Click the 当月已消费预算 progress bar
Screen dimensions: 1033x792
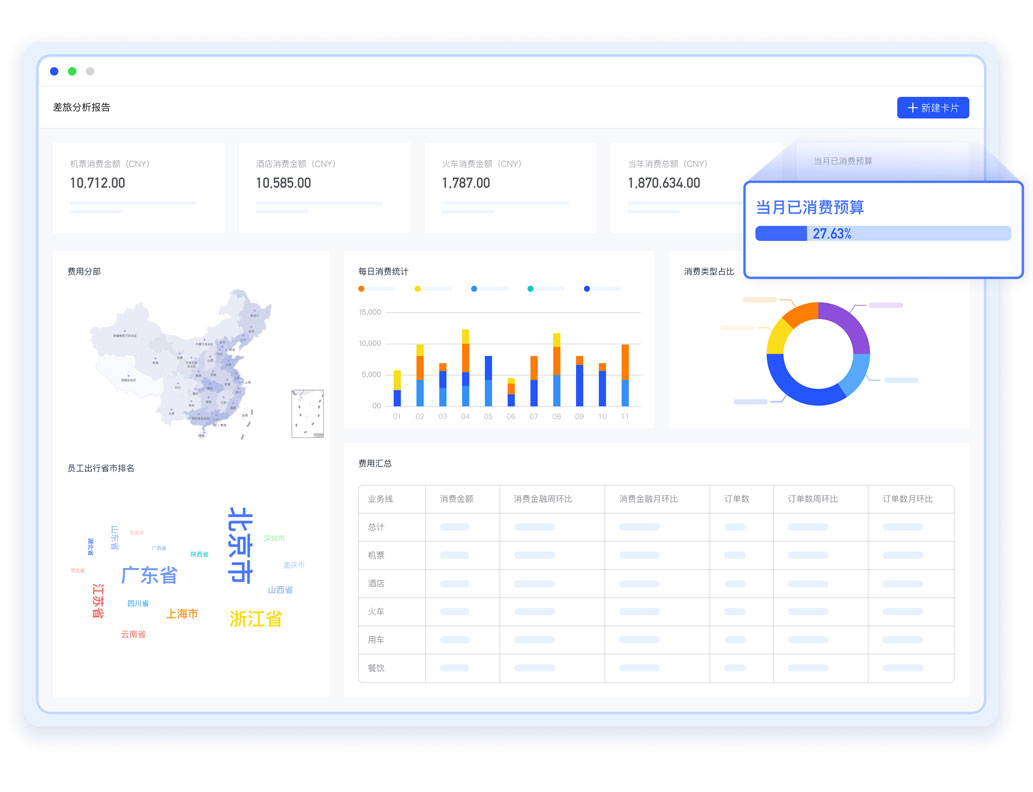(x=882, y=233)
